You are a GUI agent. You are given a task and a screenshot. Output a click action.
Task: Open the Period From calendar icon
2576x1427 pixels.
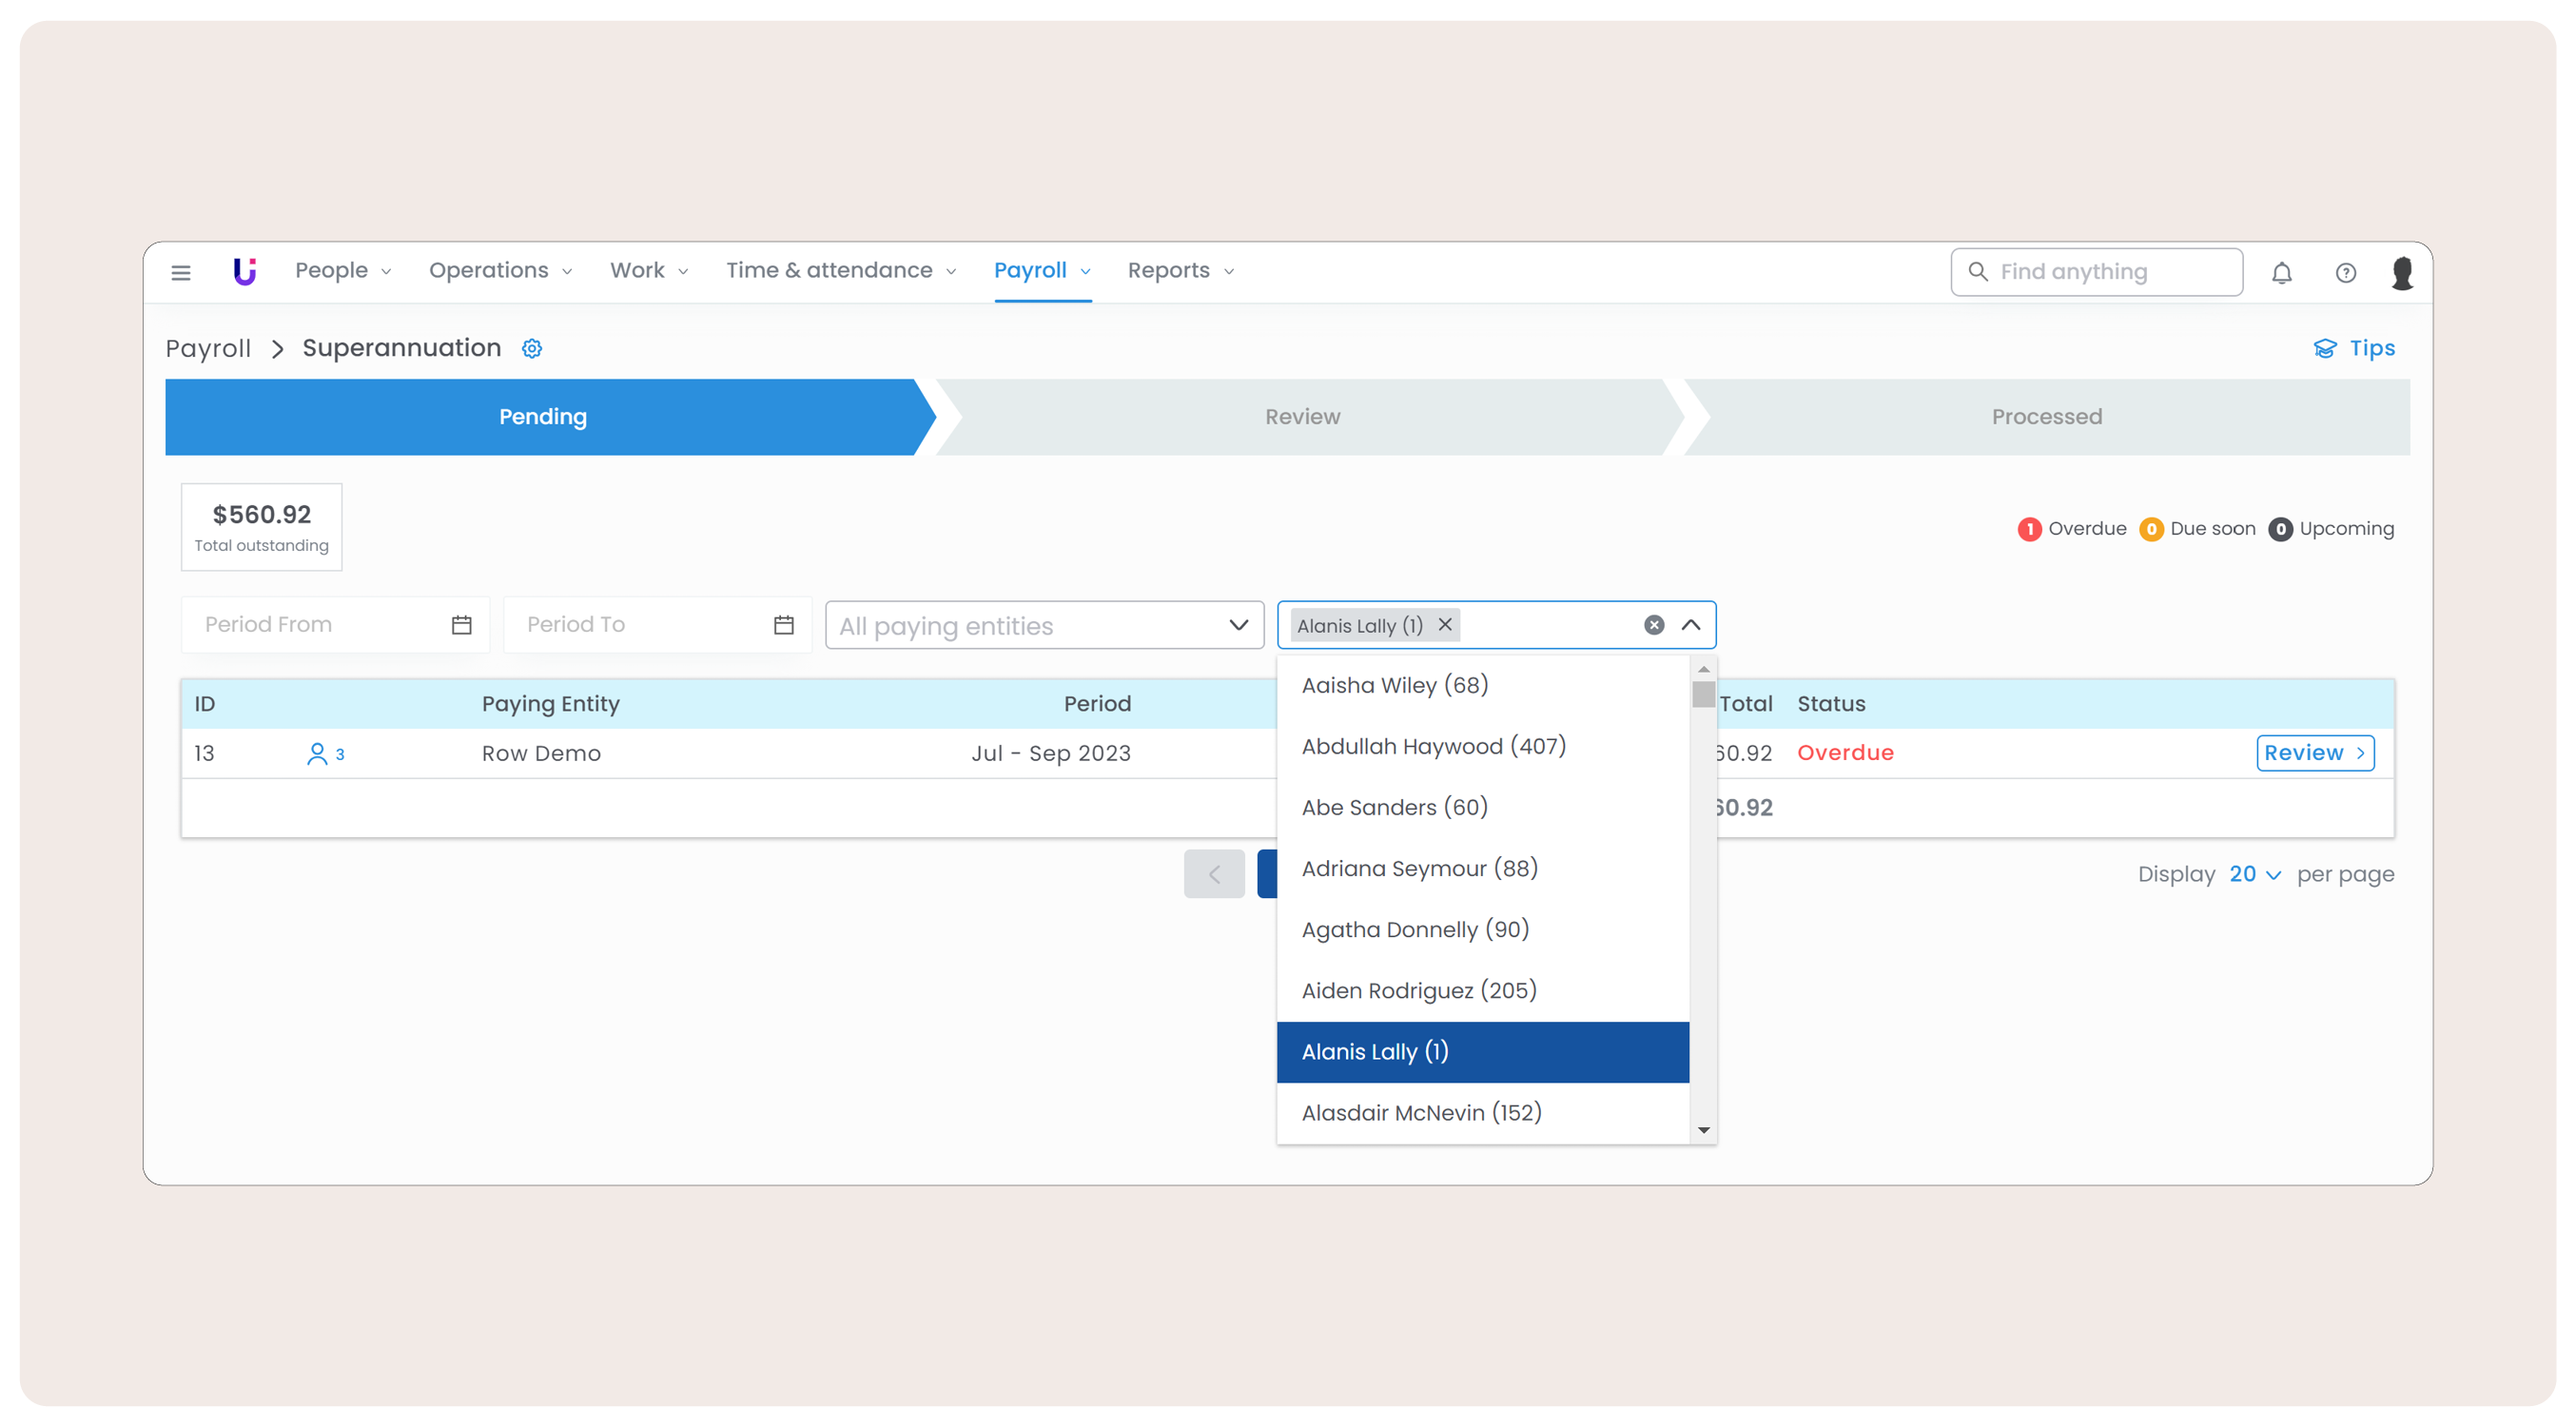pos(461,624)
